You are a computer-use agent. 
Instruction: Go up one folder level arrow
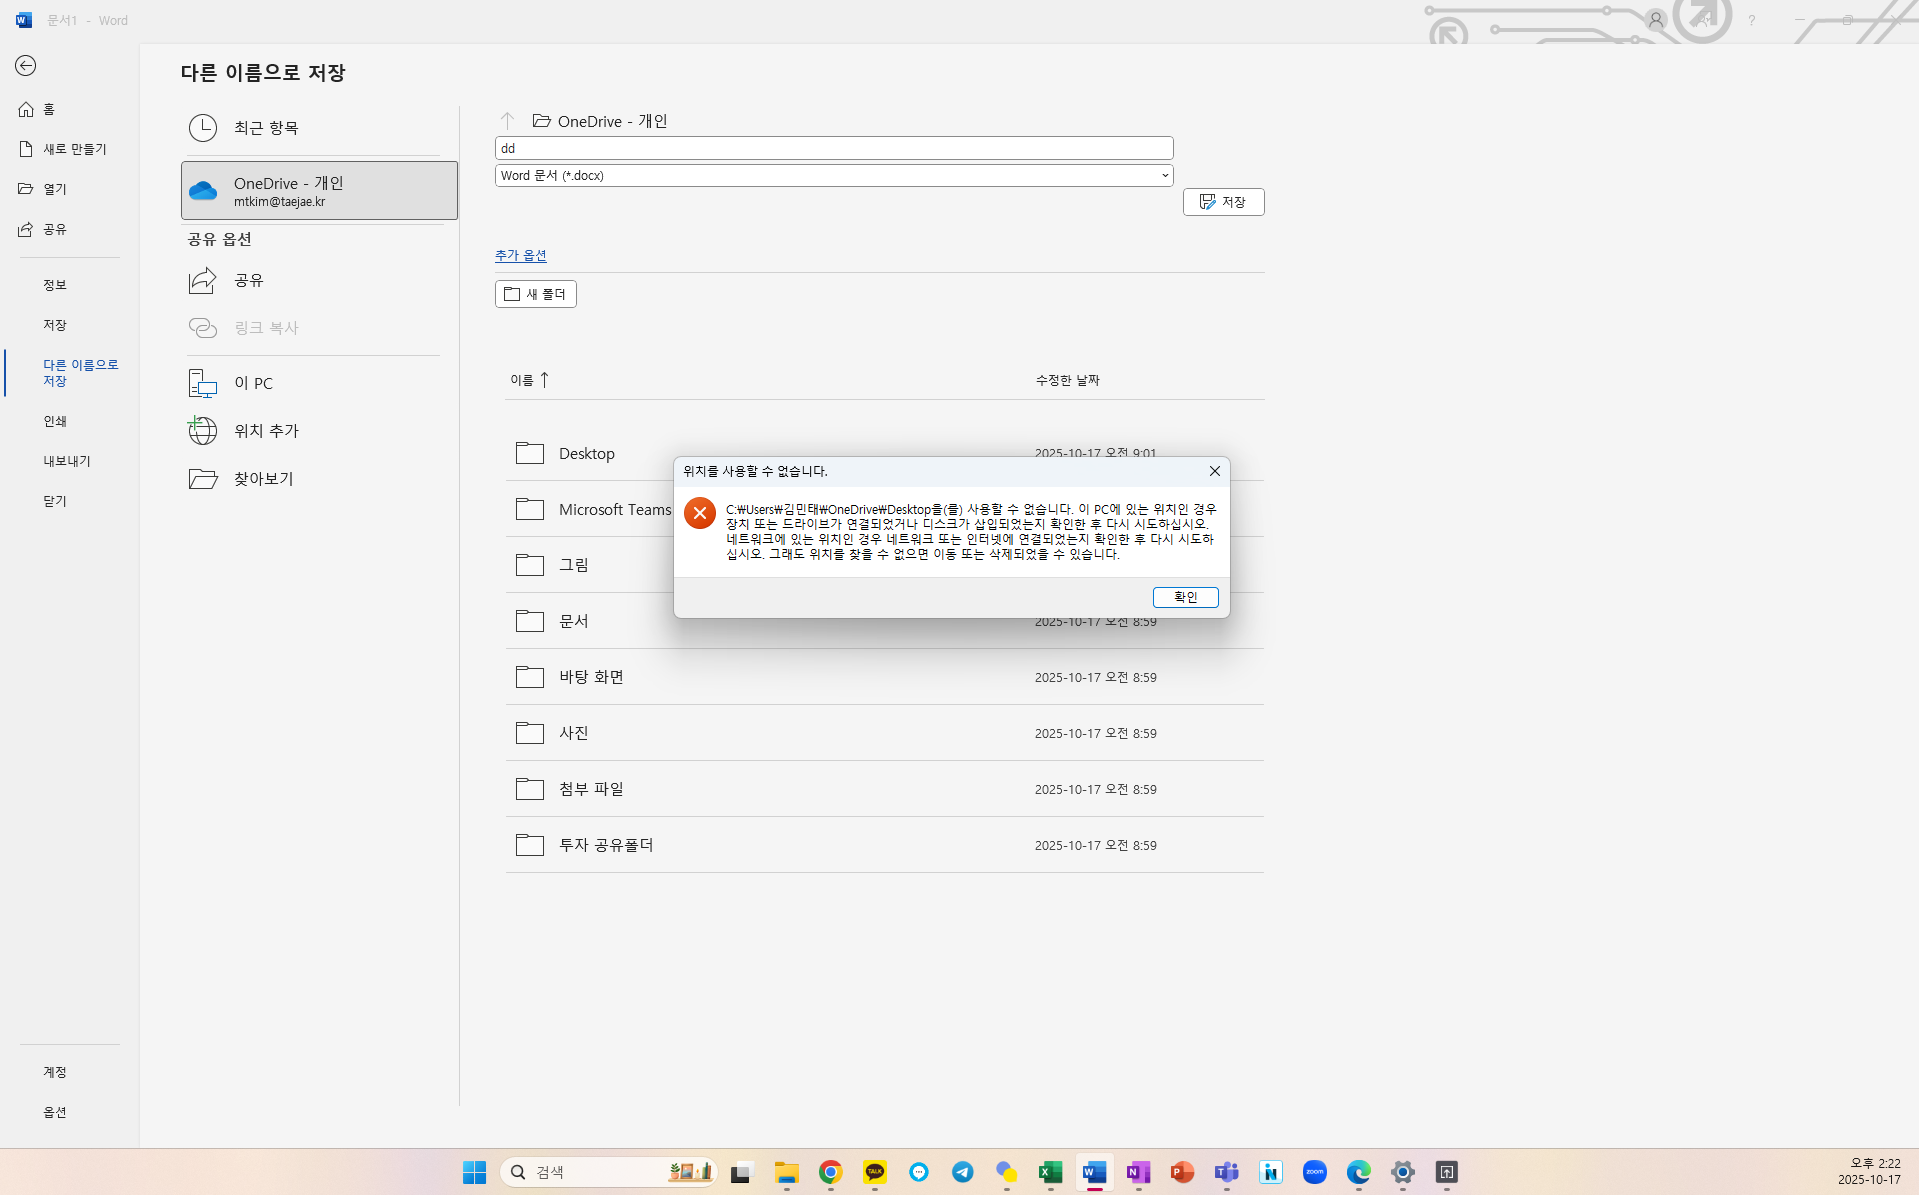click(x=507, y=121)
